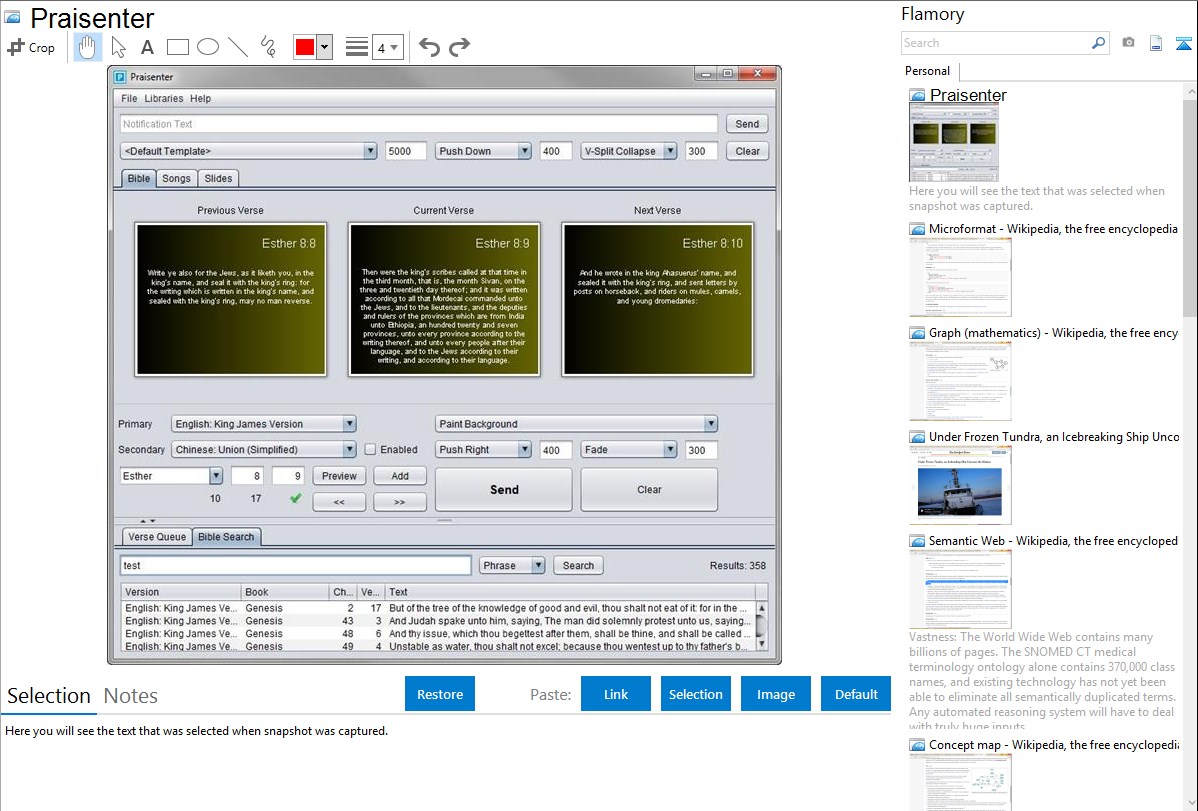Click the Add verse button
This screenshot has height=811, width=1198.
click(x=400, y=475)
